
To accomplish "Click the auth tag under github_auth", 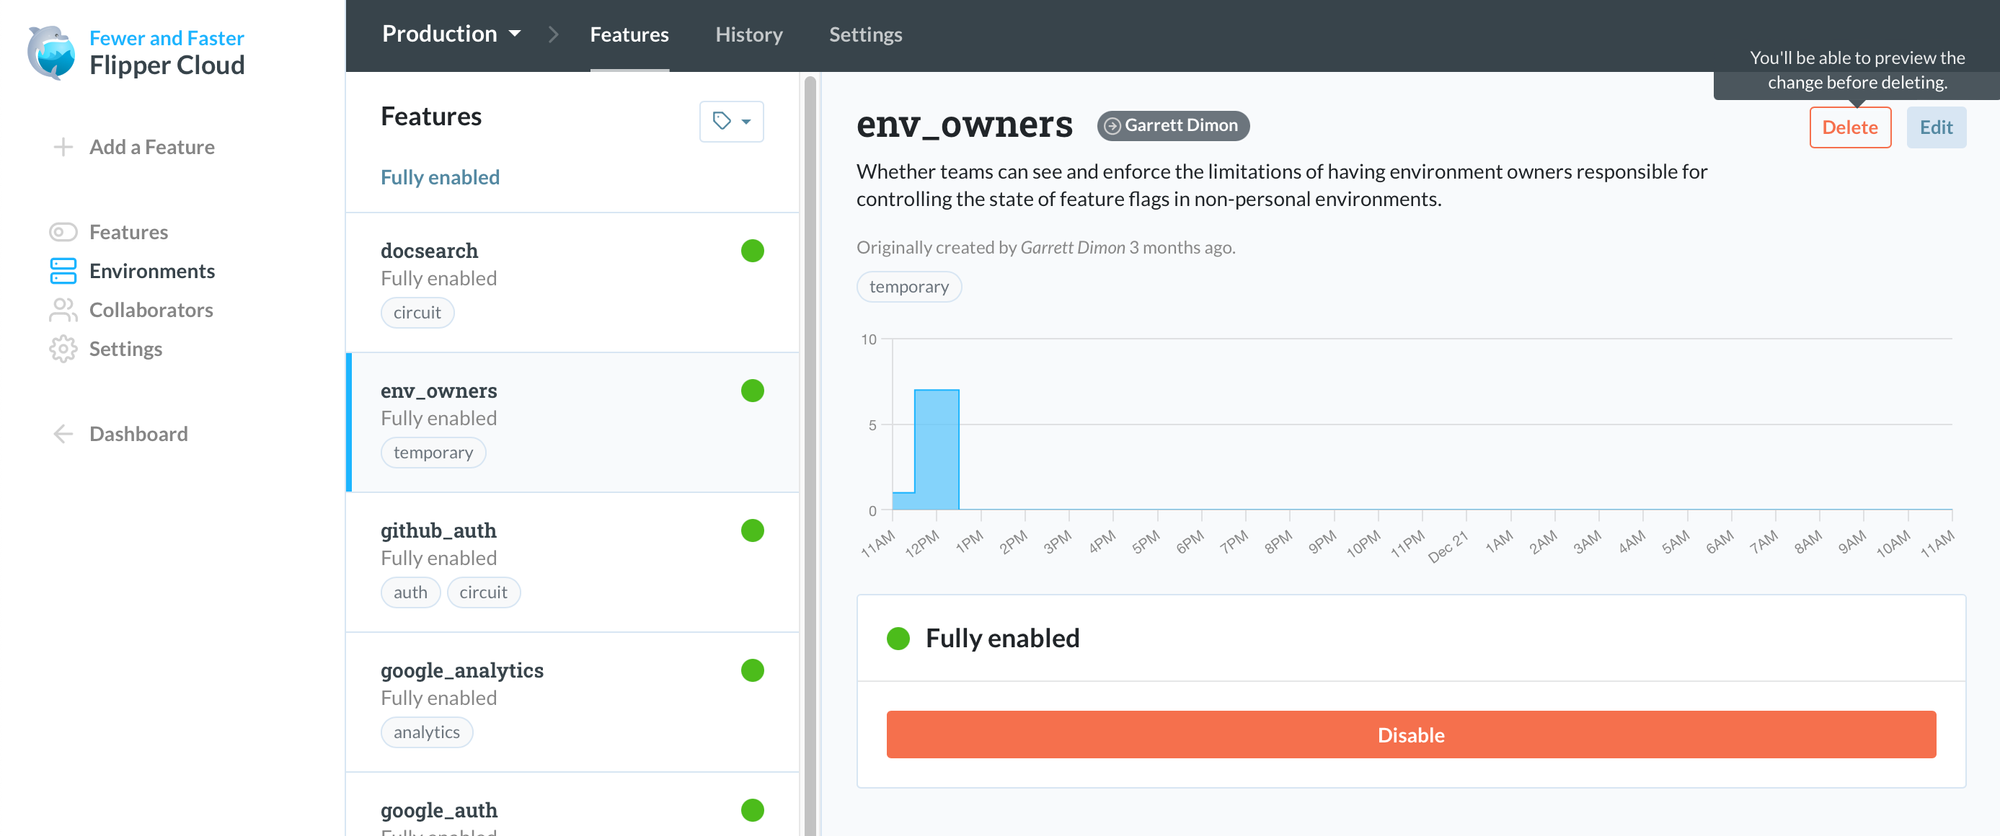I will coord(410,593).
